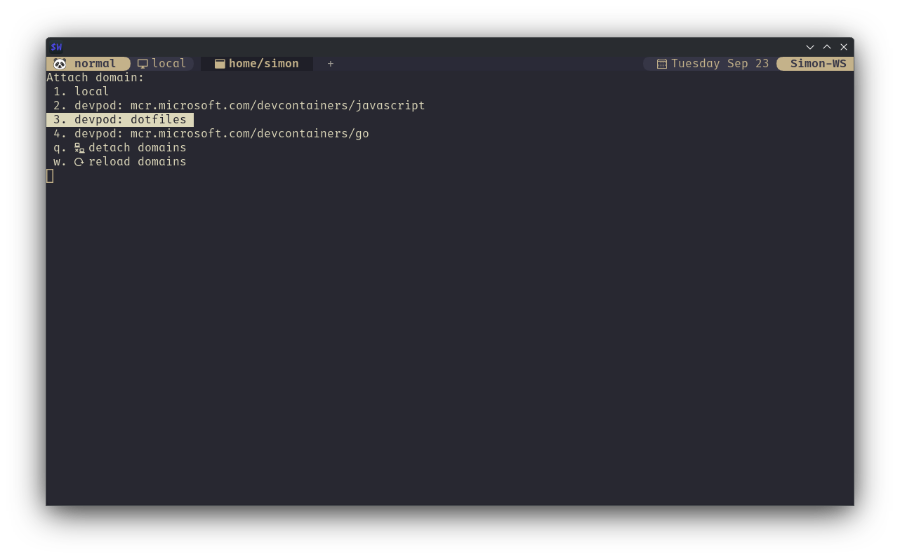Click the normal mode indicator
Viewport: 900px width, 560px height.
(95, 64)
